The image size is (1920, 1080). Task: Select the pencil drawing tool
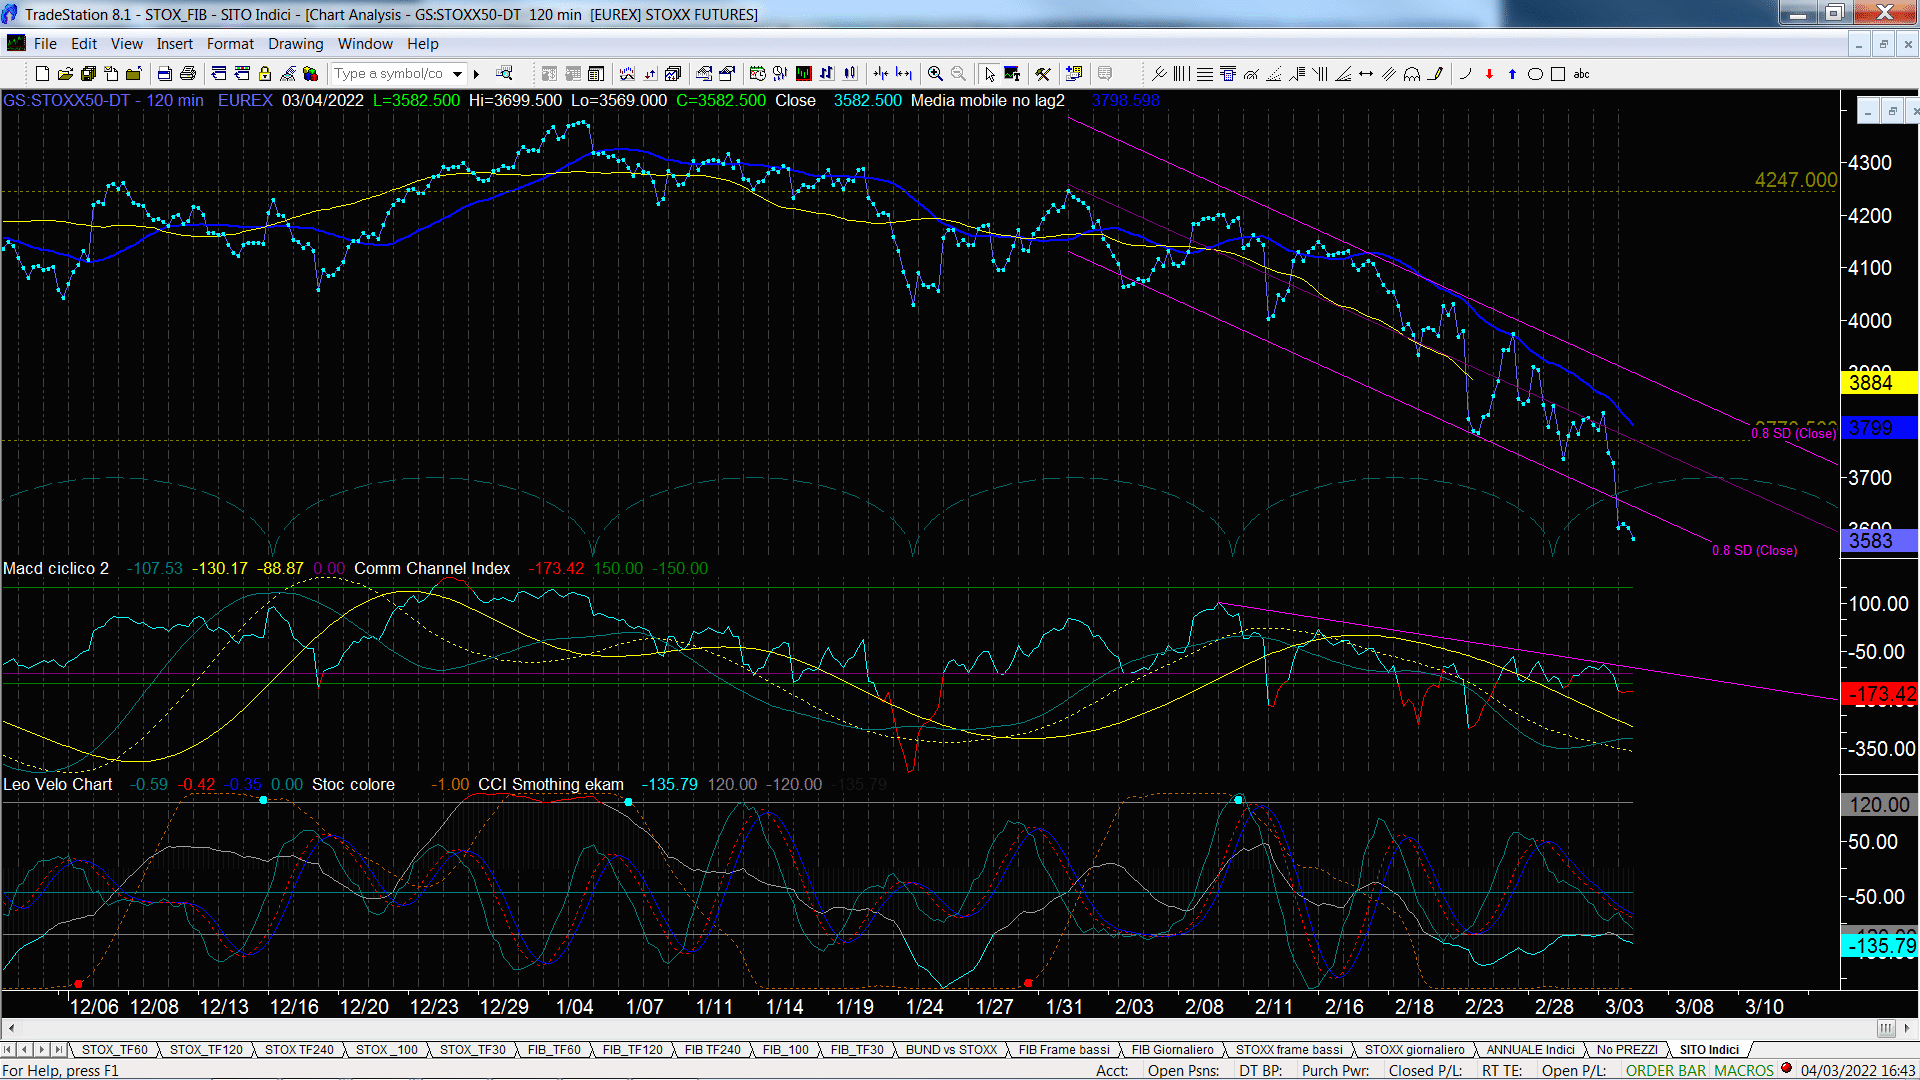click(1435, 73)
